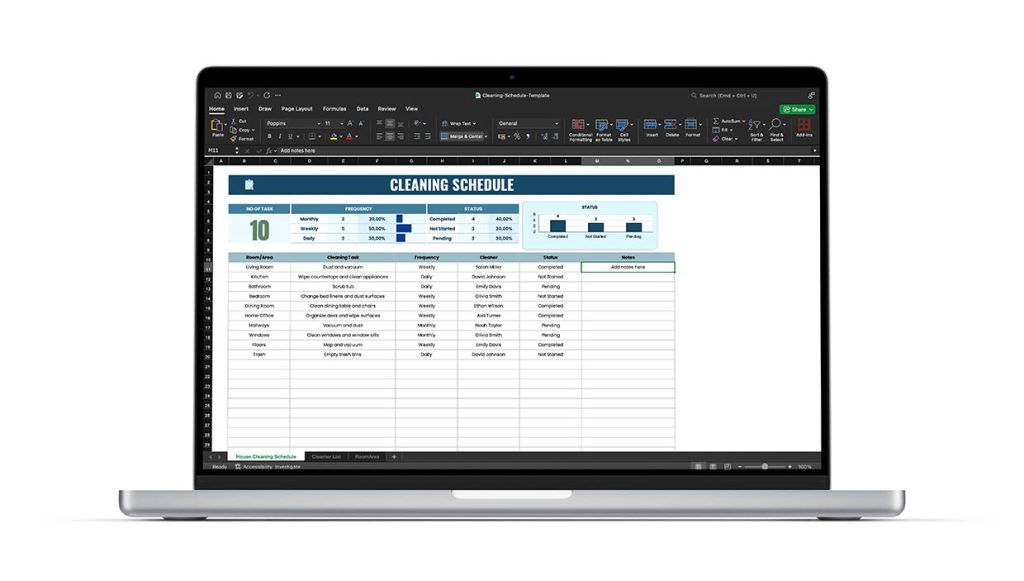Click the Paste clipboard icon
Viewport: 1024px width, 581px height.
(216, 125)
